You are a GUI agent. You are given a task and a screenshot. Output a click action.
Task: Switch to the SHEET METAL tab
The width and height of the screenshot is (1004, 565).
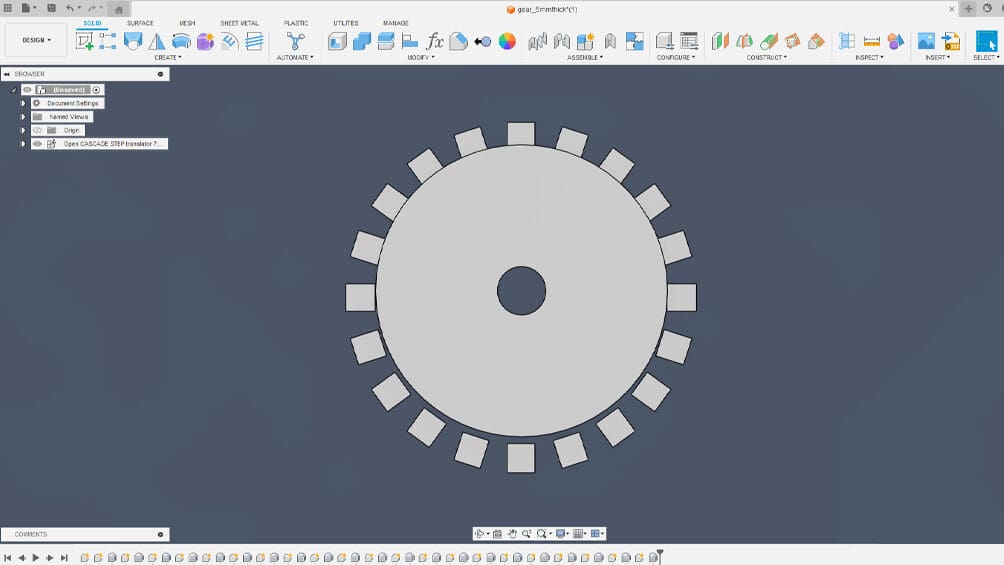pos(239,23)
